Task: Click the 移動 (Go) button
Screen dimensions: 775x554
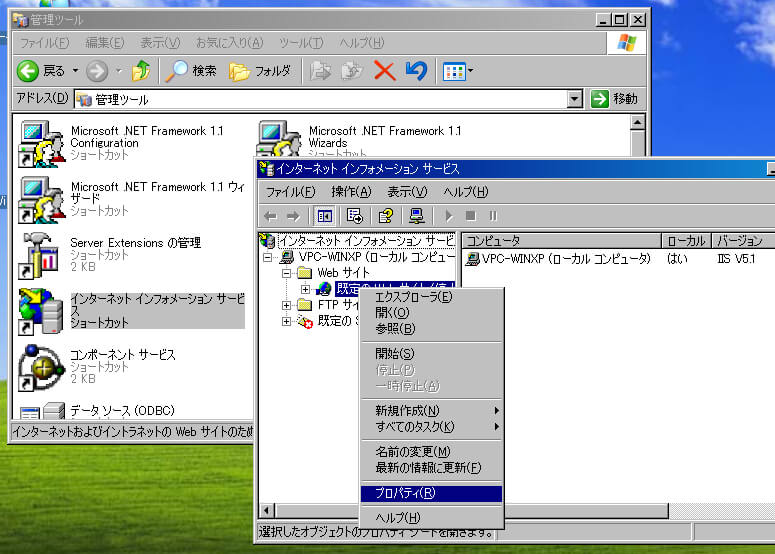Action: pyautogui.click(x=614, y=99)
